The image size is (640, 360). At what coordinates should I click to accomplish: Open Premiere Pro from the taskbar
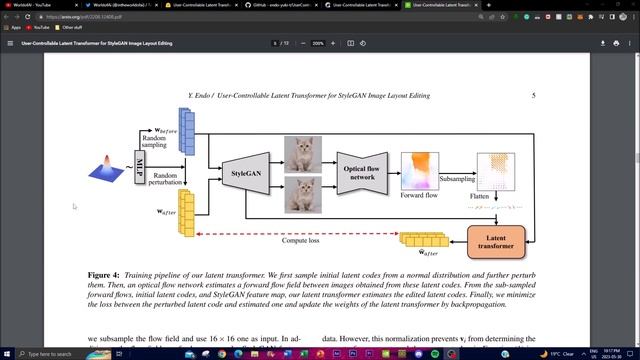coord(369,354)
